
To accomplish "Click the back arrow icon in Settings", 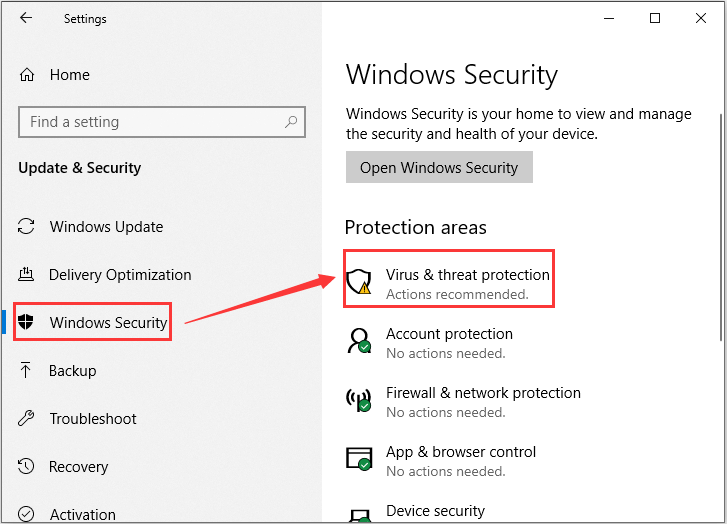I will pos(26,18).
